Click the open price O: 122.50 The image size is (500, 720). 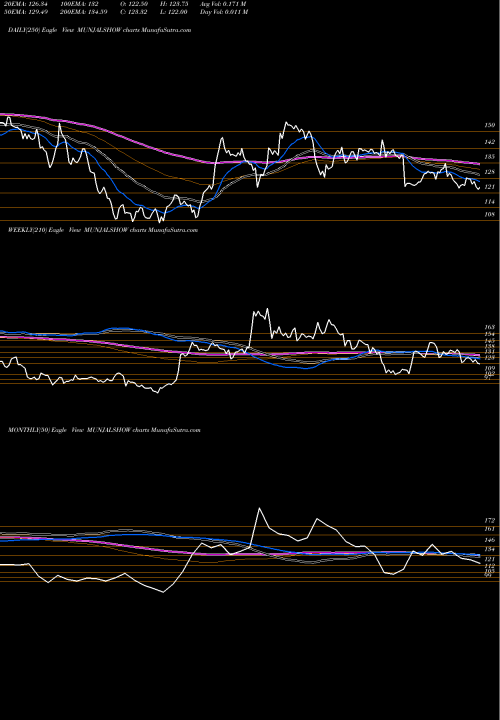tap(134, 4)
